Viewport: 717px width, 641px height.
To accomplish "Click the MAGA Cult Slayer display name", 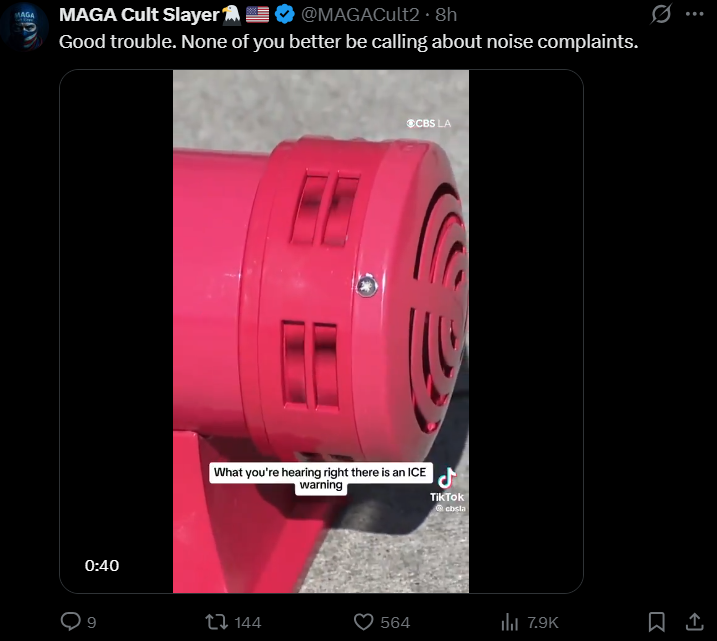I will [139, 15].
